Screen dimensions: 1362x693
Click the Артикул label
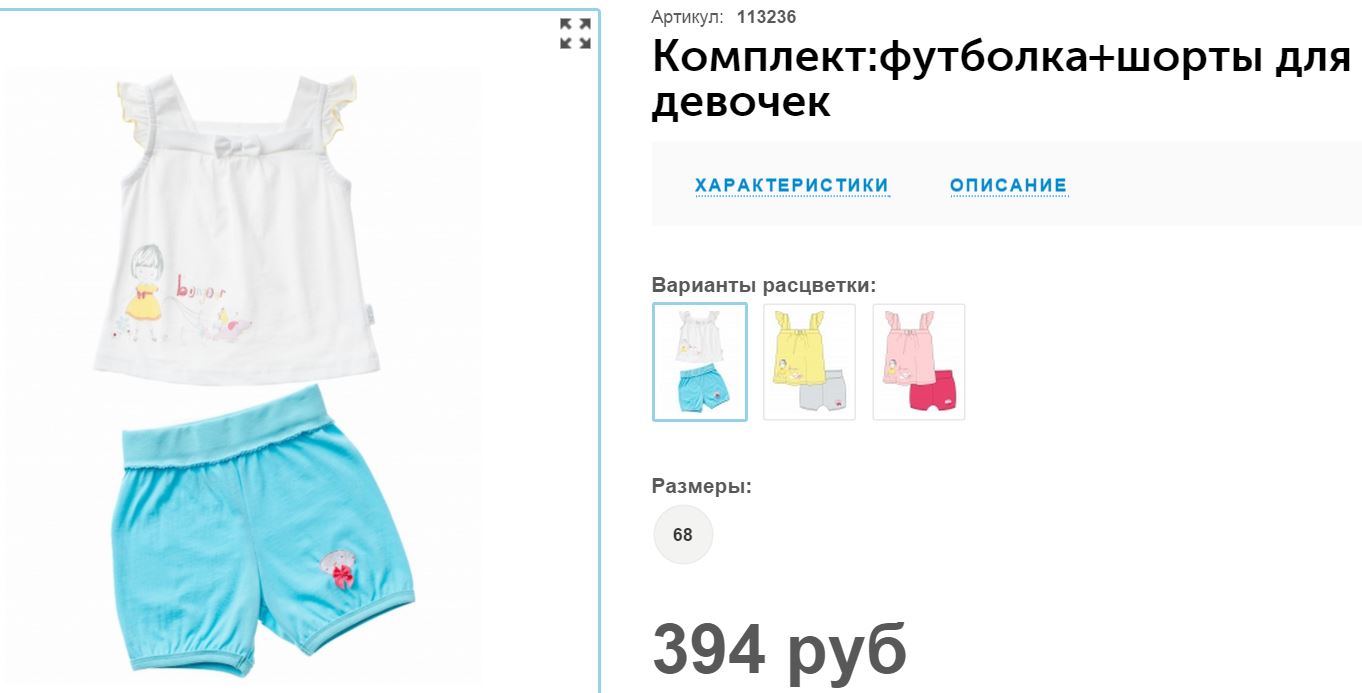(x=686, y=17)
